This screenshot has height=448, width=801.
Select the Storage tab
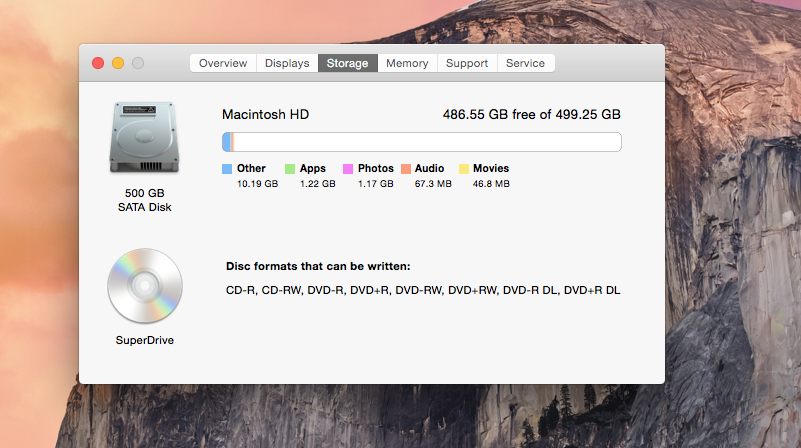click(x=347, y=63)
